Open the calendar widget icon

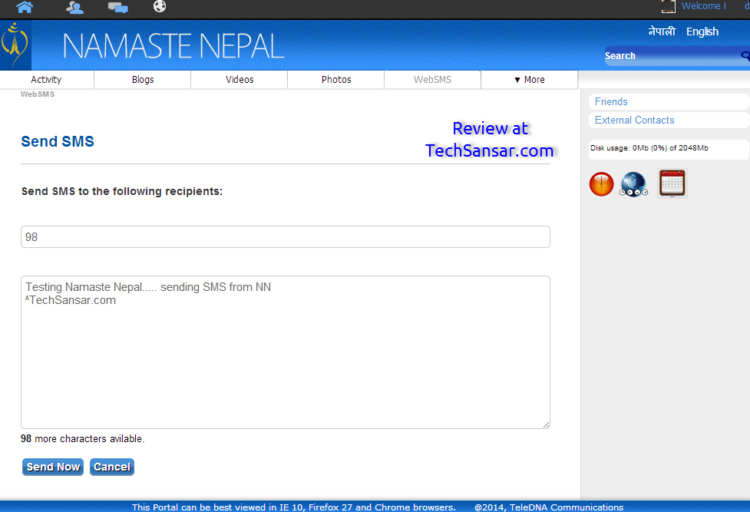(x=672, y=183)
